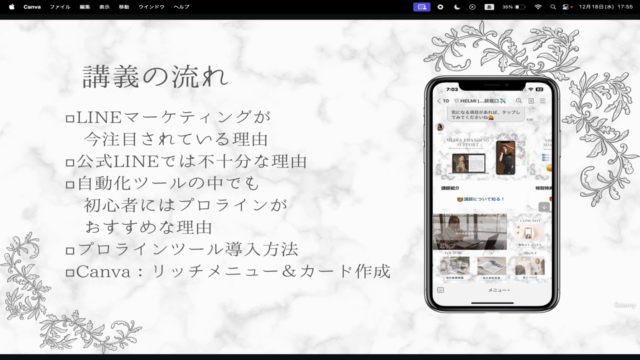Open the 表示 menu
Screen dimensions: 640x360
[104, 7]
